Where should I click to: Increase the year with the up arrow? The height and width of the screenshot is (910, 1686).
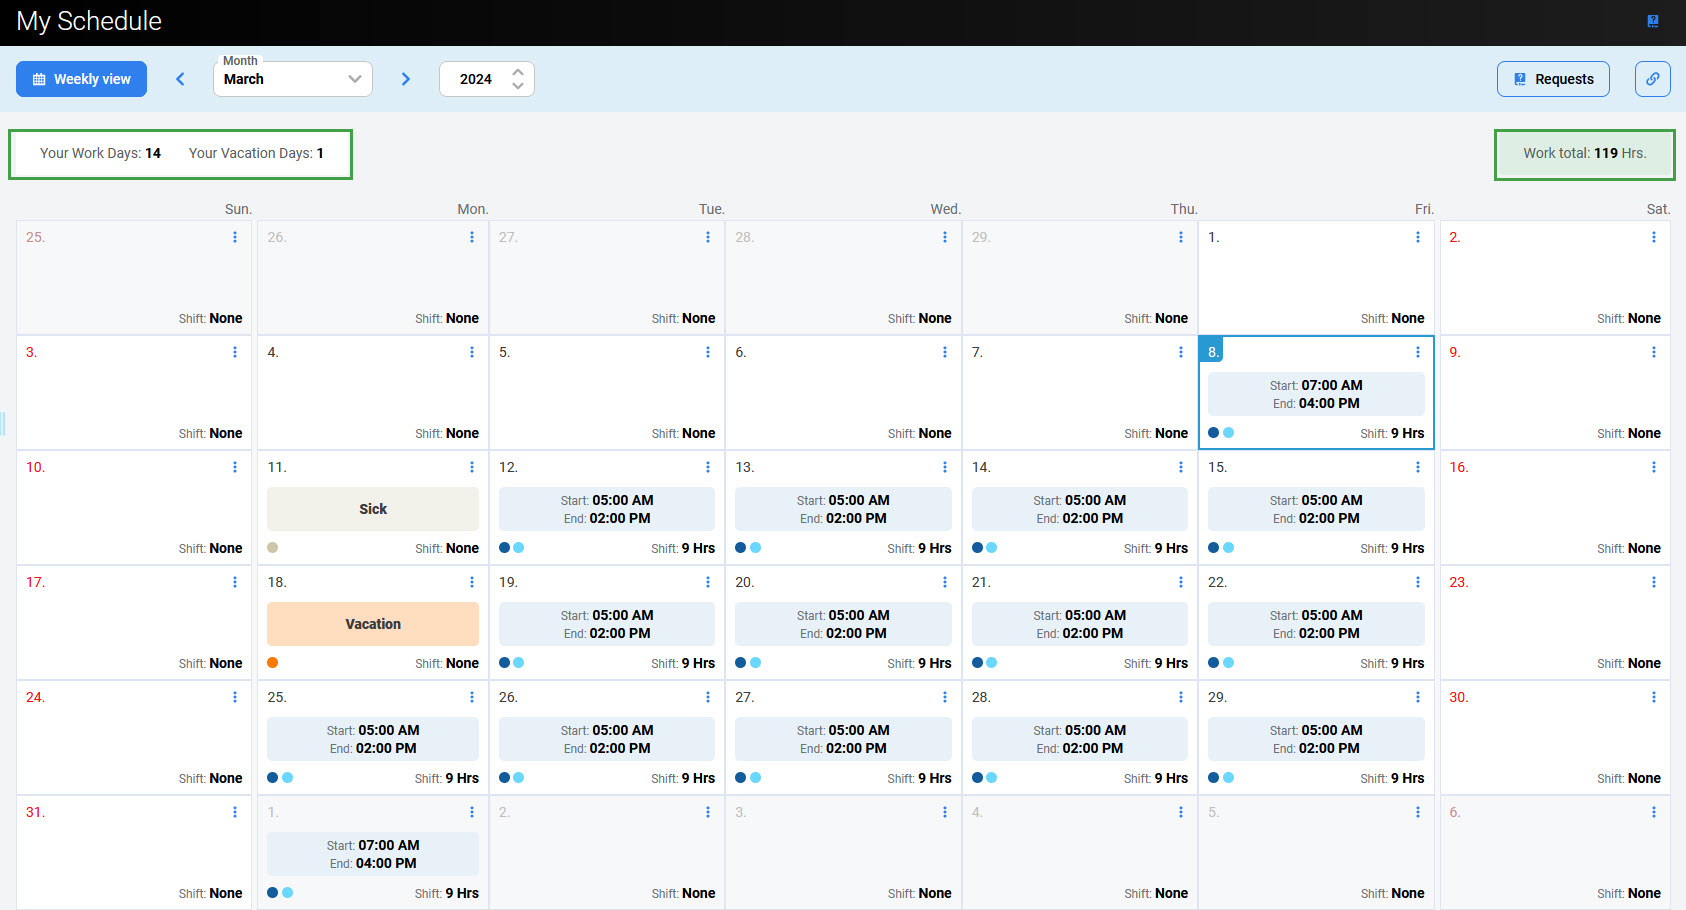click(518, 72)
